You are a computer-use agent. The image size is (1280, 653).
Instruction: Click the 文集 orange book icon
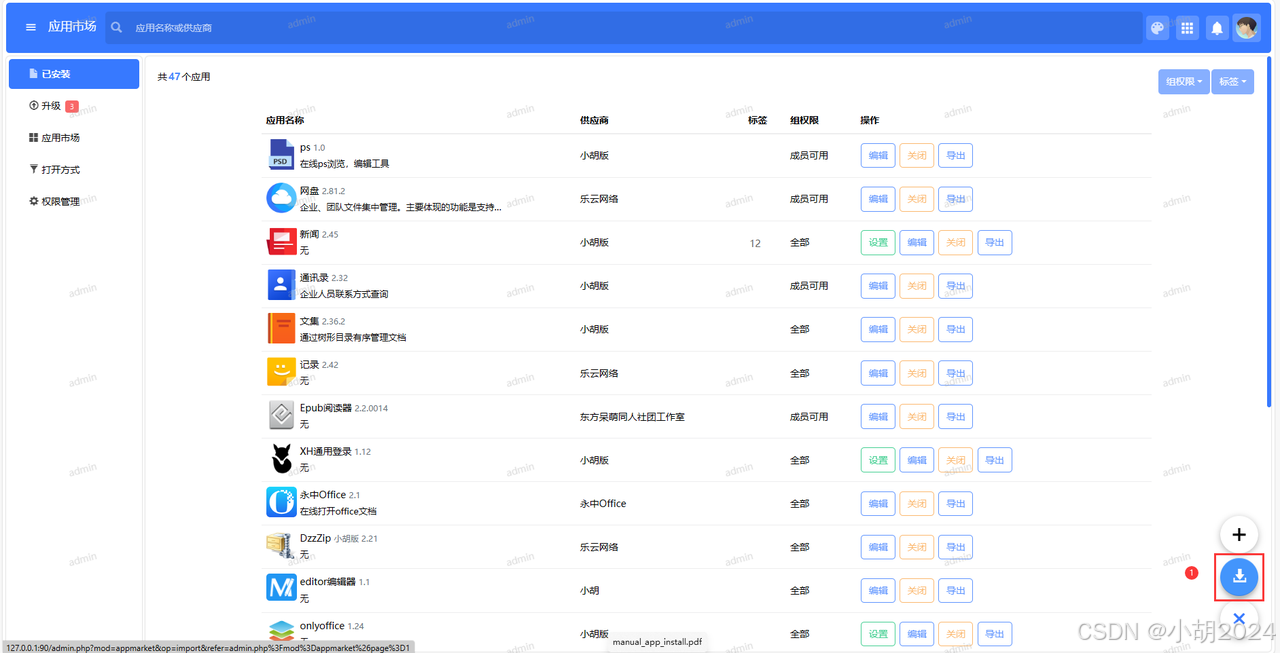281,329
